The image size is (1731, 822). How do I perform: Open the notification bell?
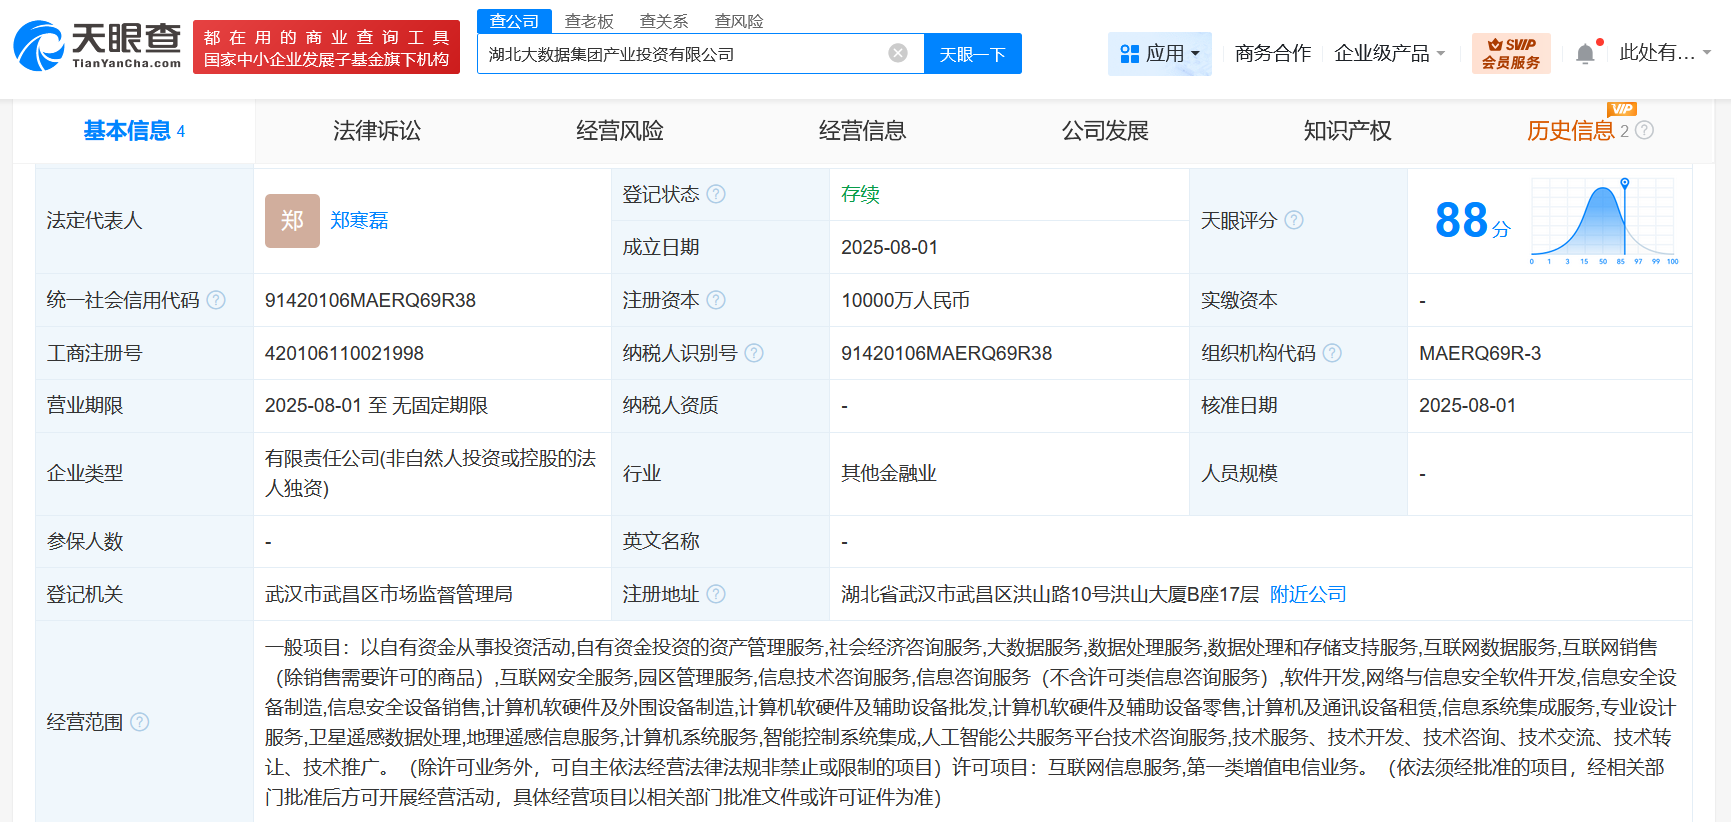[x=1585, y=54]
